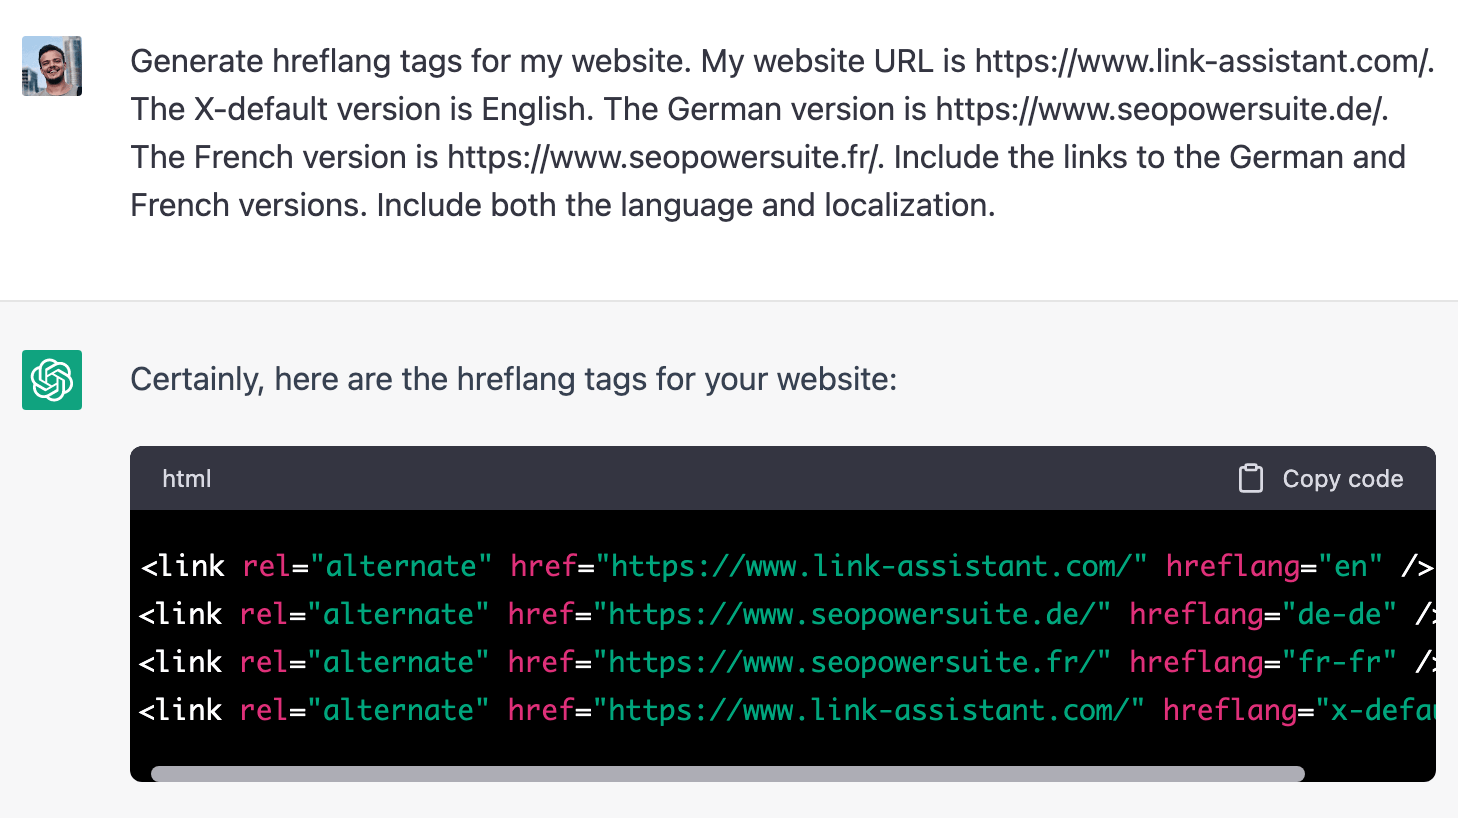1458x818 pixels.
Task: Click the code block horizontal scrollbar
Action: coord(727,773)
